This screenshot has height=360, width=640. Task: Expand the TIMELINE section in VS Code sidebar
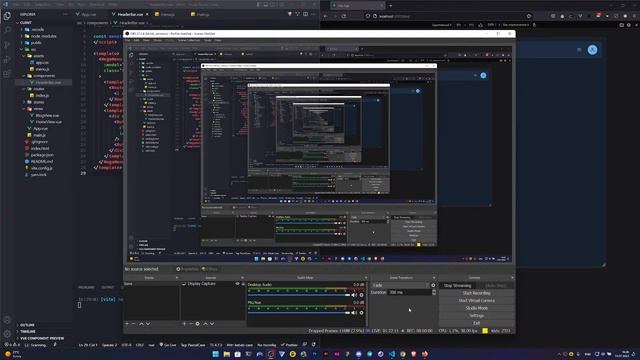[x=27, y=331]
